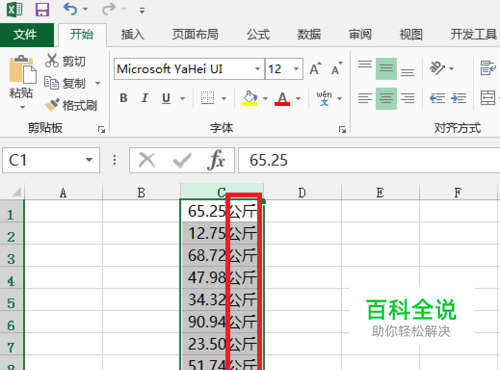Viewport: 500px width, 370px height.
Task: Click the wrap text icon
Action: click(488, 68)
